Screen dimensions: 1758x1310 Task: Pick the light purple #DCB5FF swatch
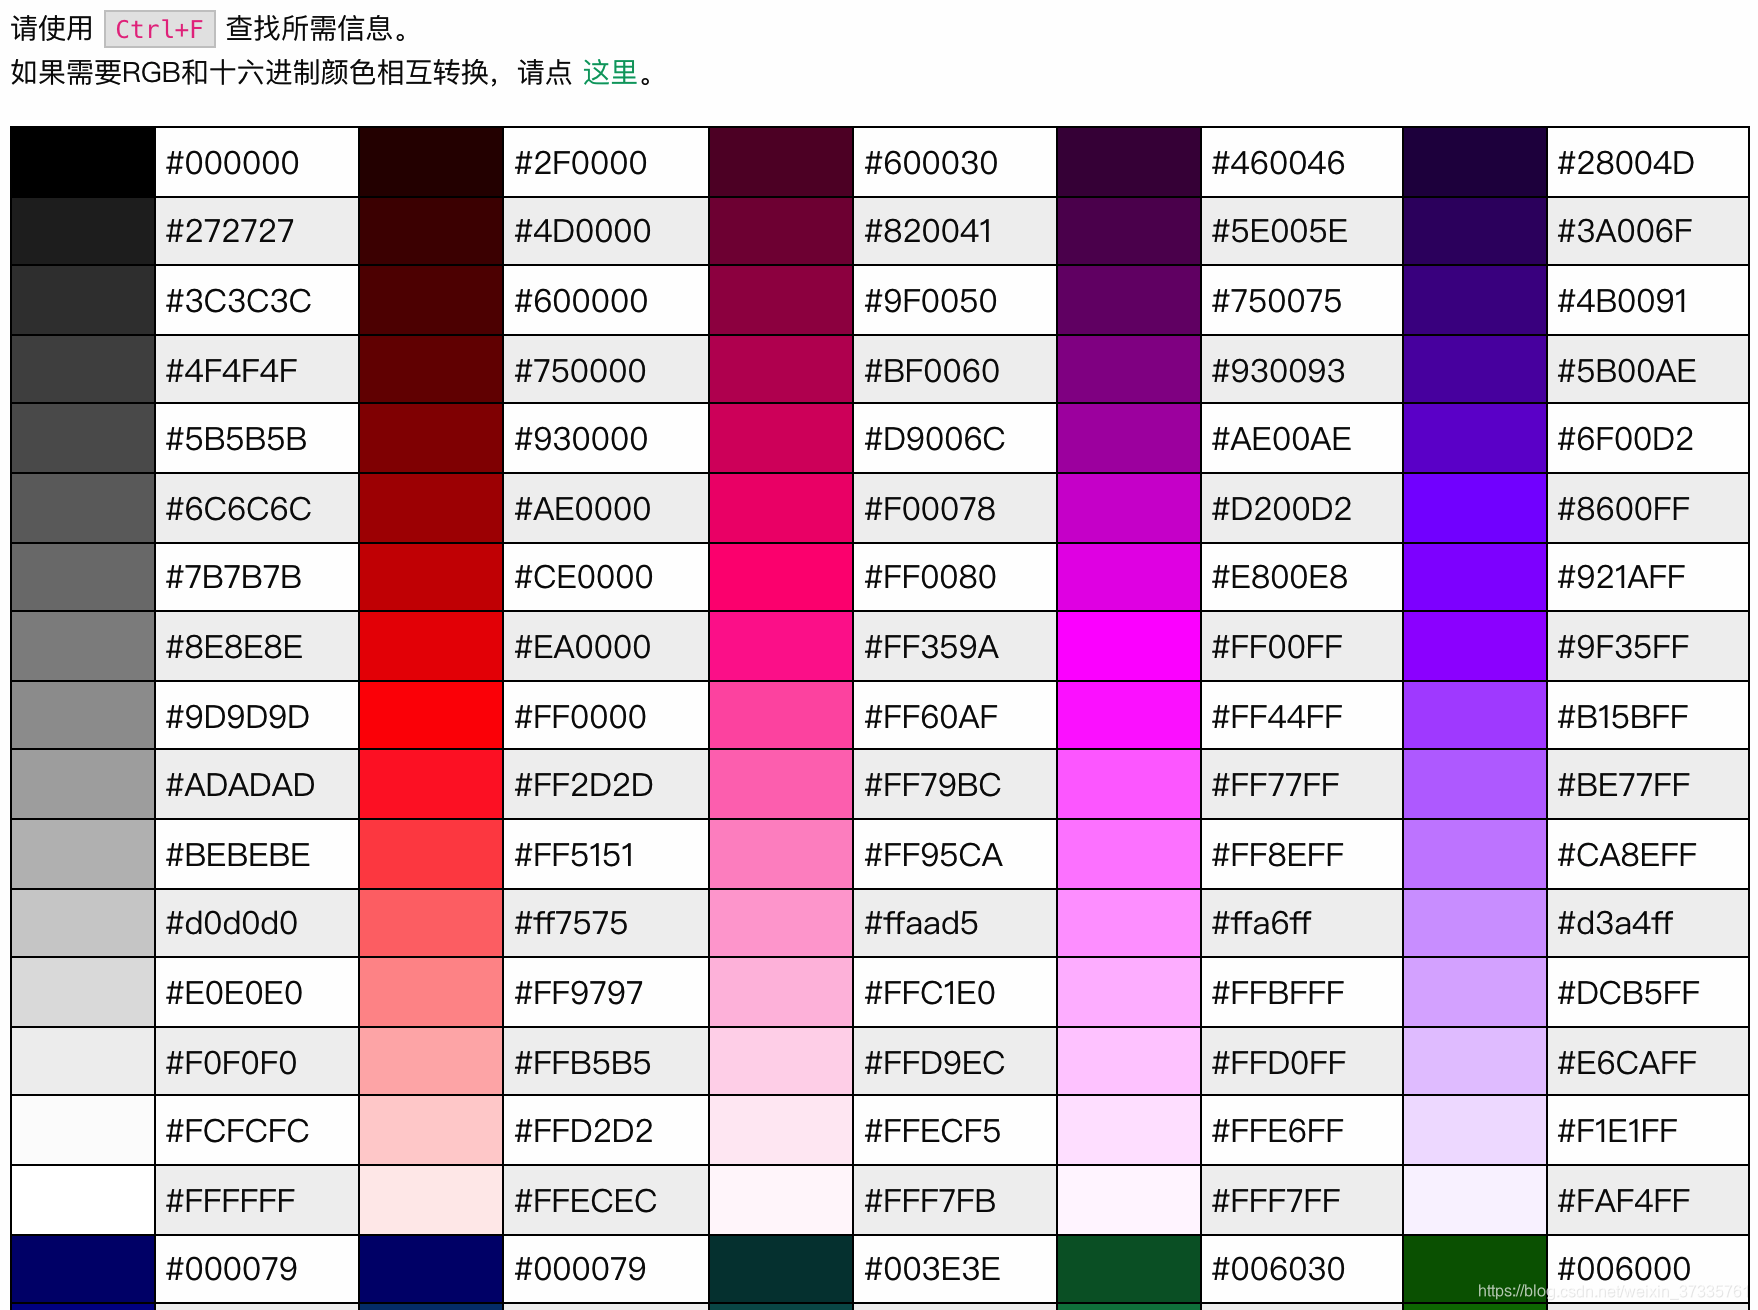tap(1475, 992)
